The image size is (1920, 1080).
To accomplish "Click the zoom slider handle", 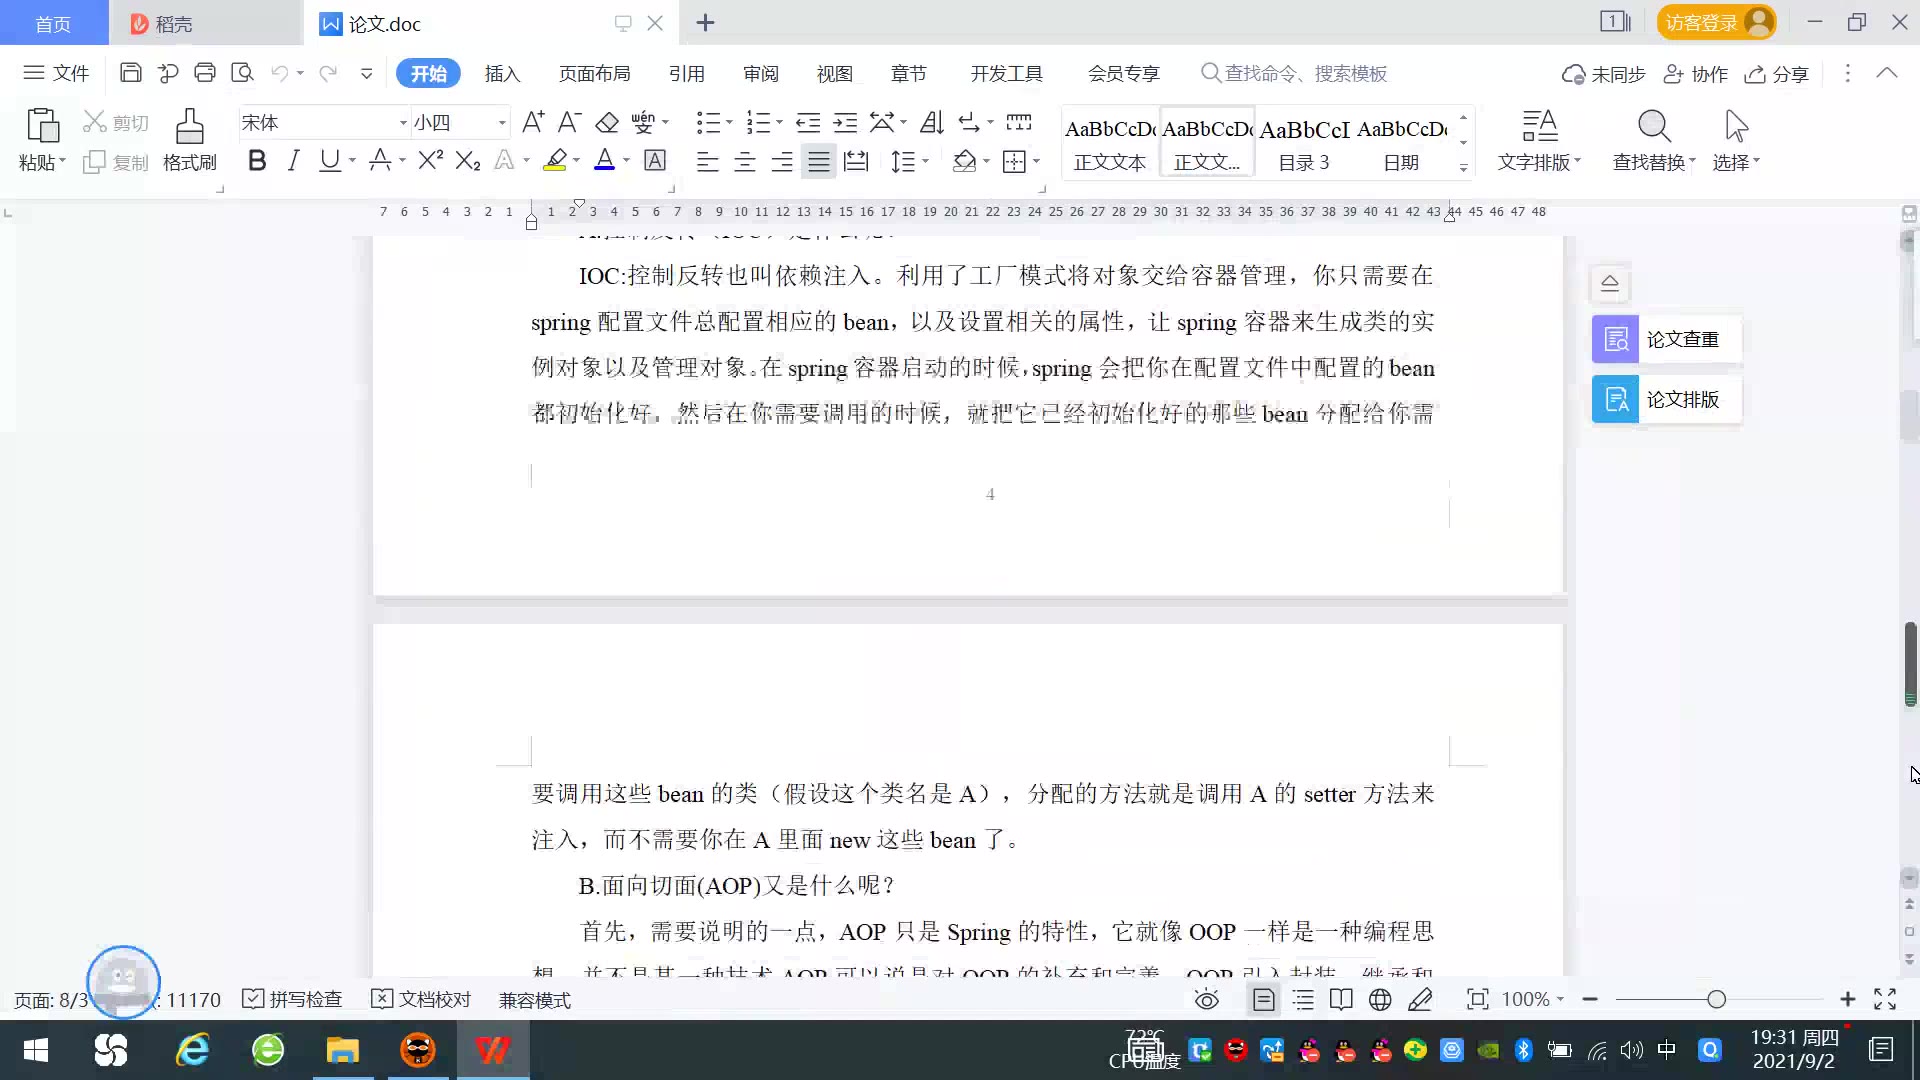I will pos(1716,1000).
